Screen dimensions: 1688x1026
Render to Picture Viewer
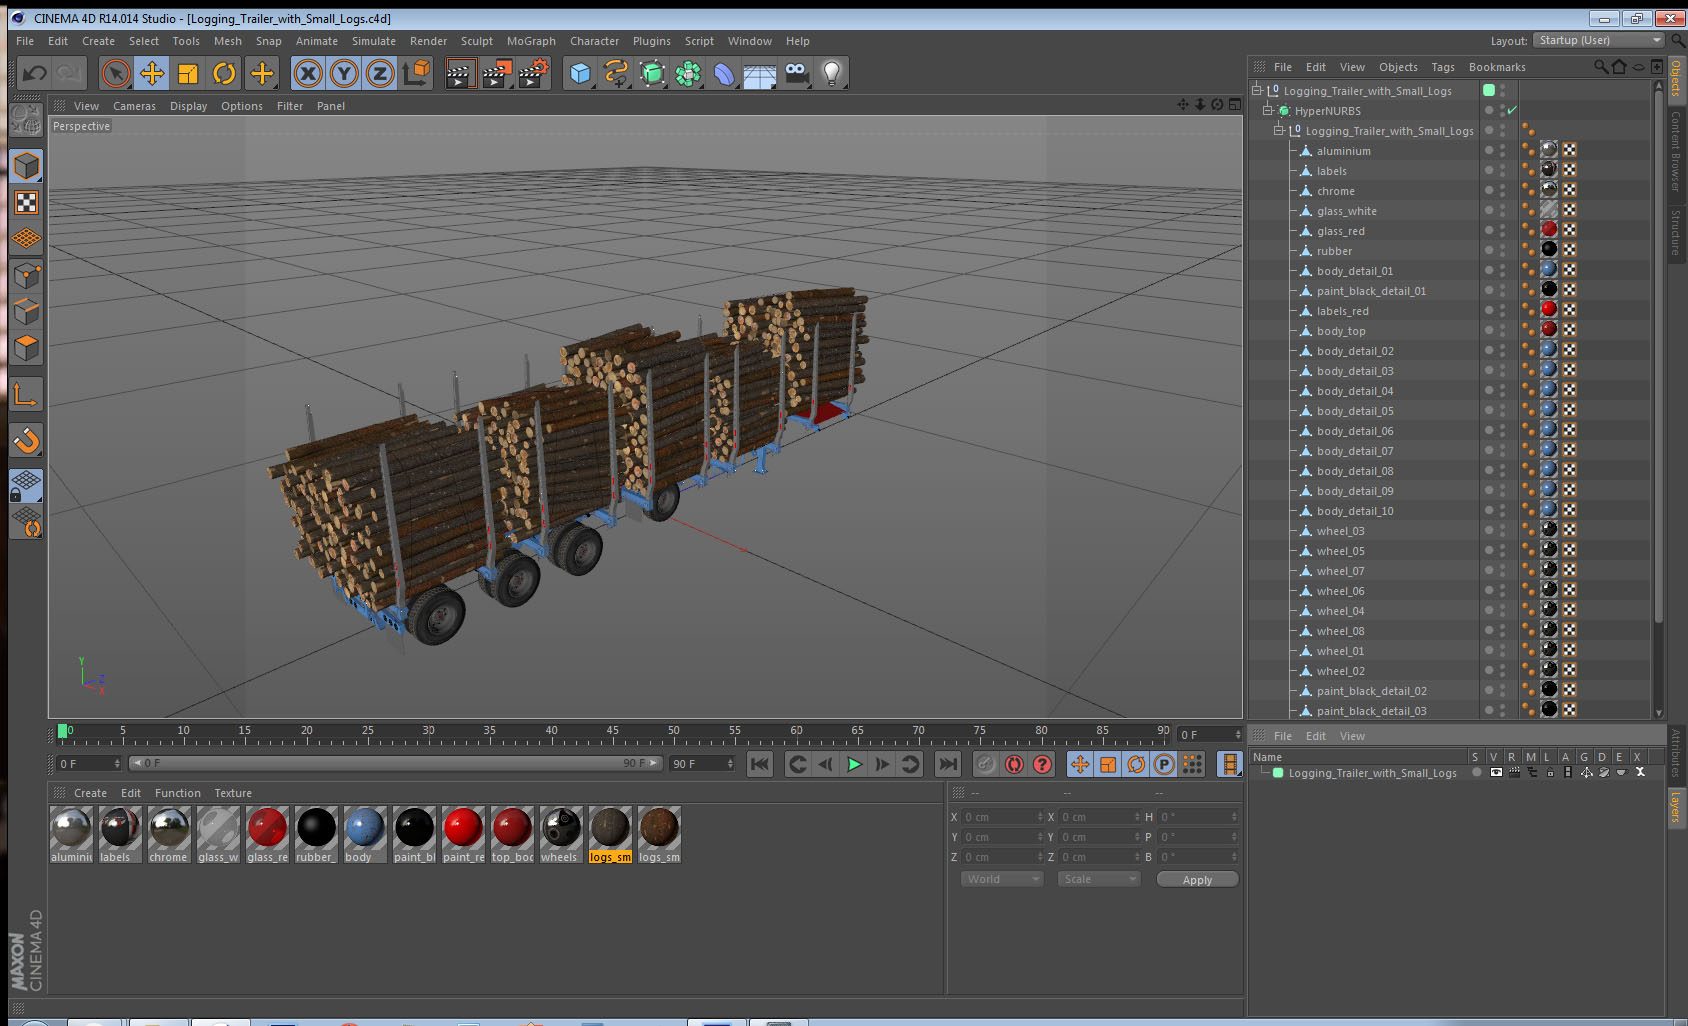496,73
